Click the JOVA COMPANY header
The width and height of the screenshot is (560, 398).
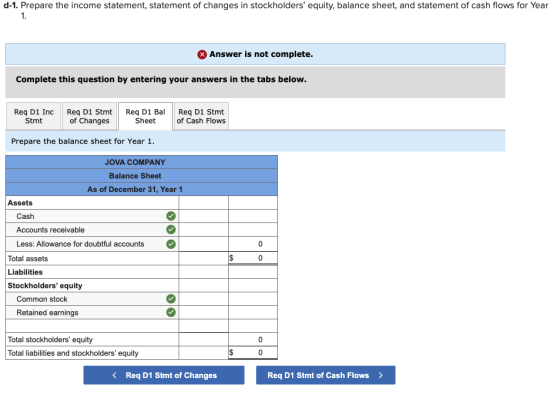point(141,162)
